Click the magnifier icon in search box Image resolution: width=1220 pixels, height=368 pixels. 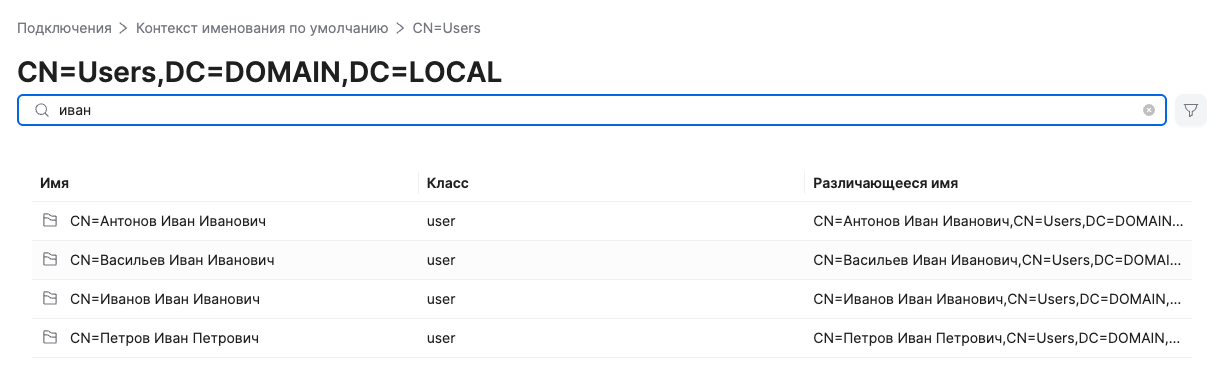pyautogui.click(x=42, y=110)
